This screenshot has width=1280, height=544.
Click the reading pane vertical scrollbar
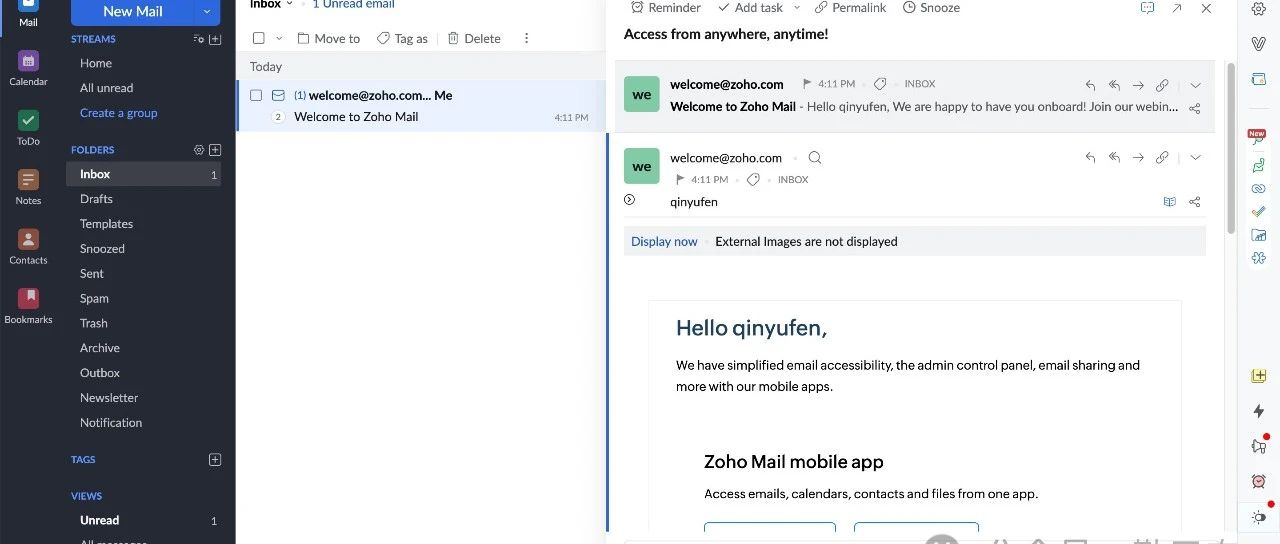click(1231, 148)
